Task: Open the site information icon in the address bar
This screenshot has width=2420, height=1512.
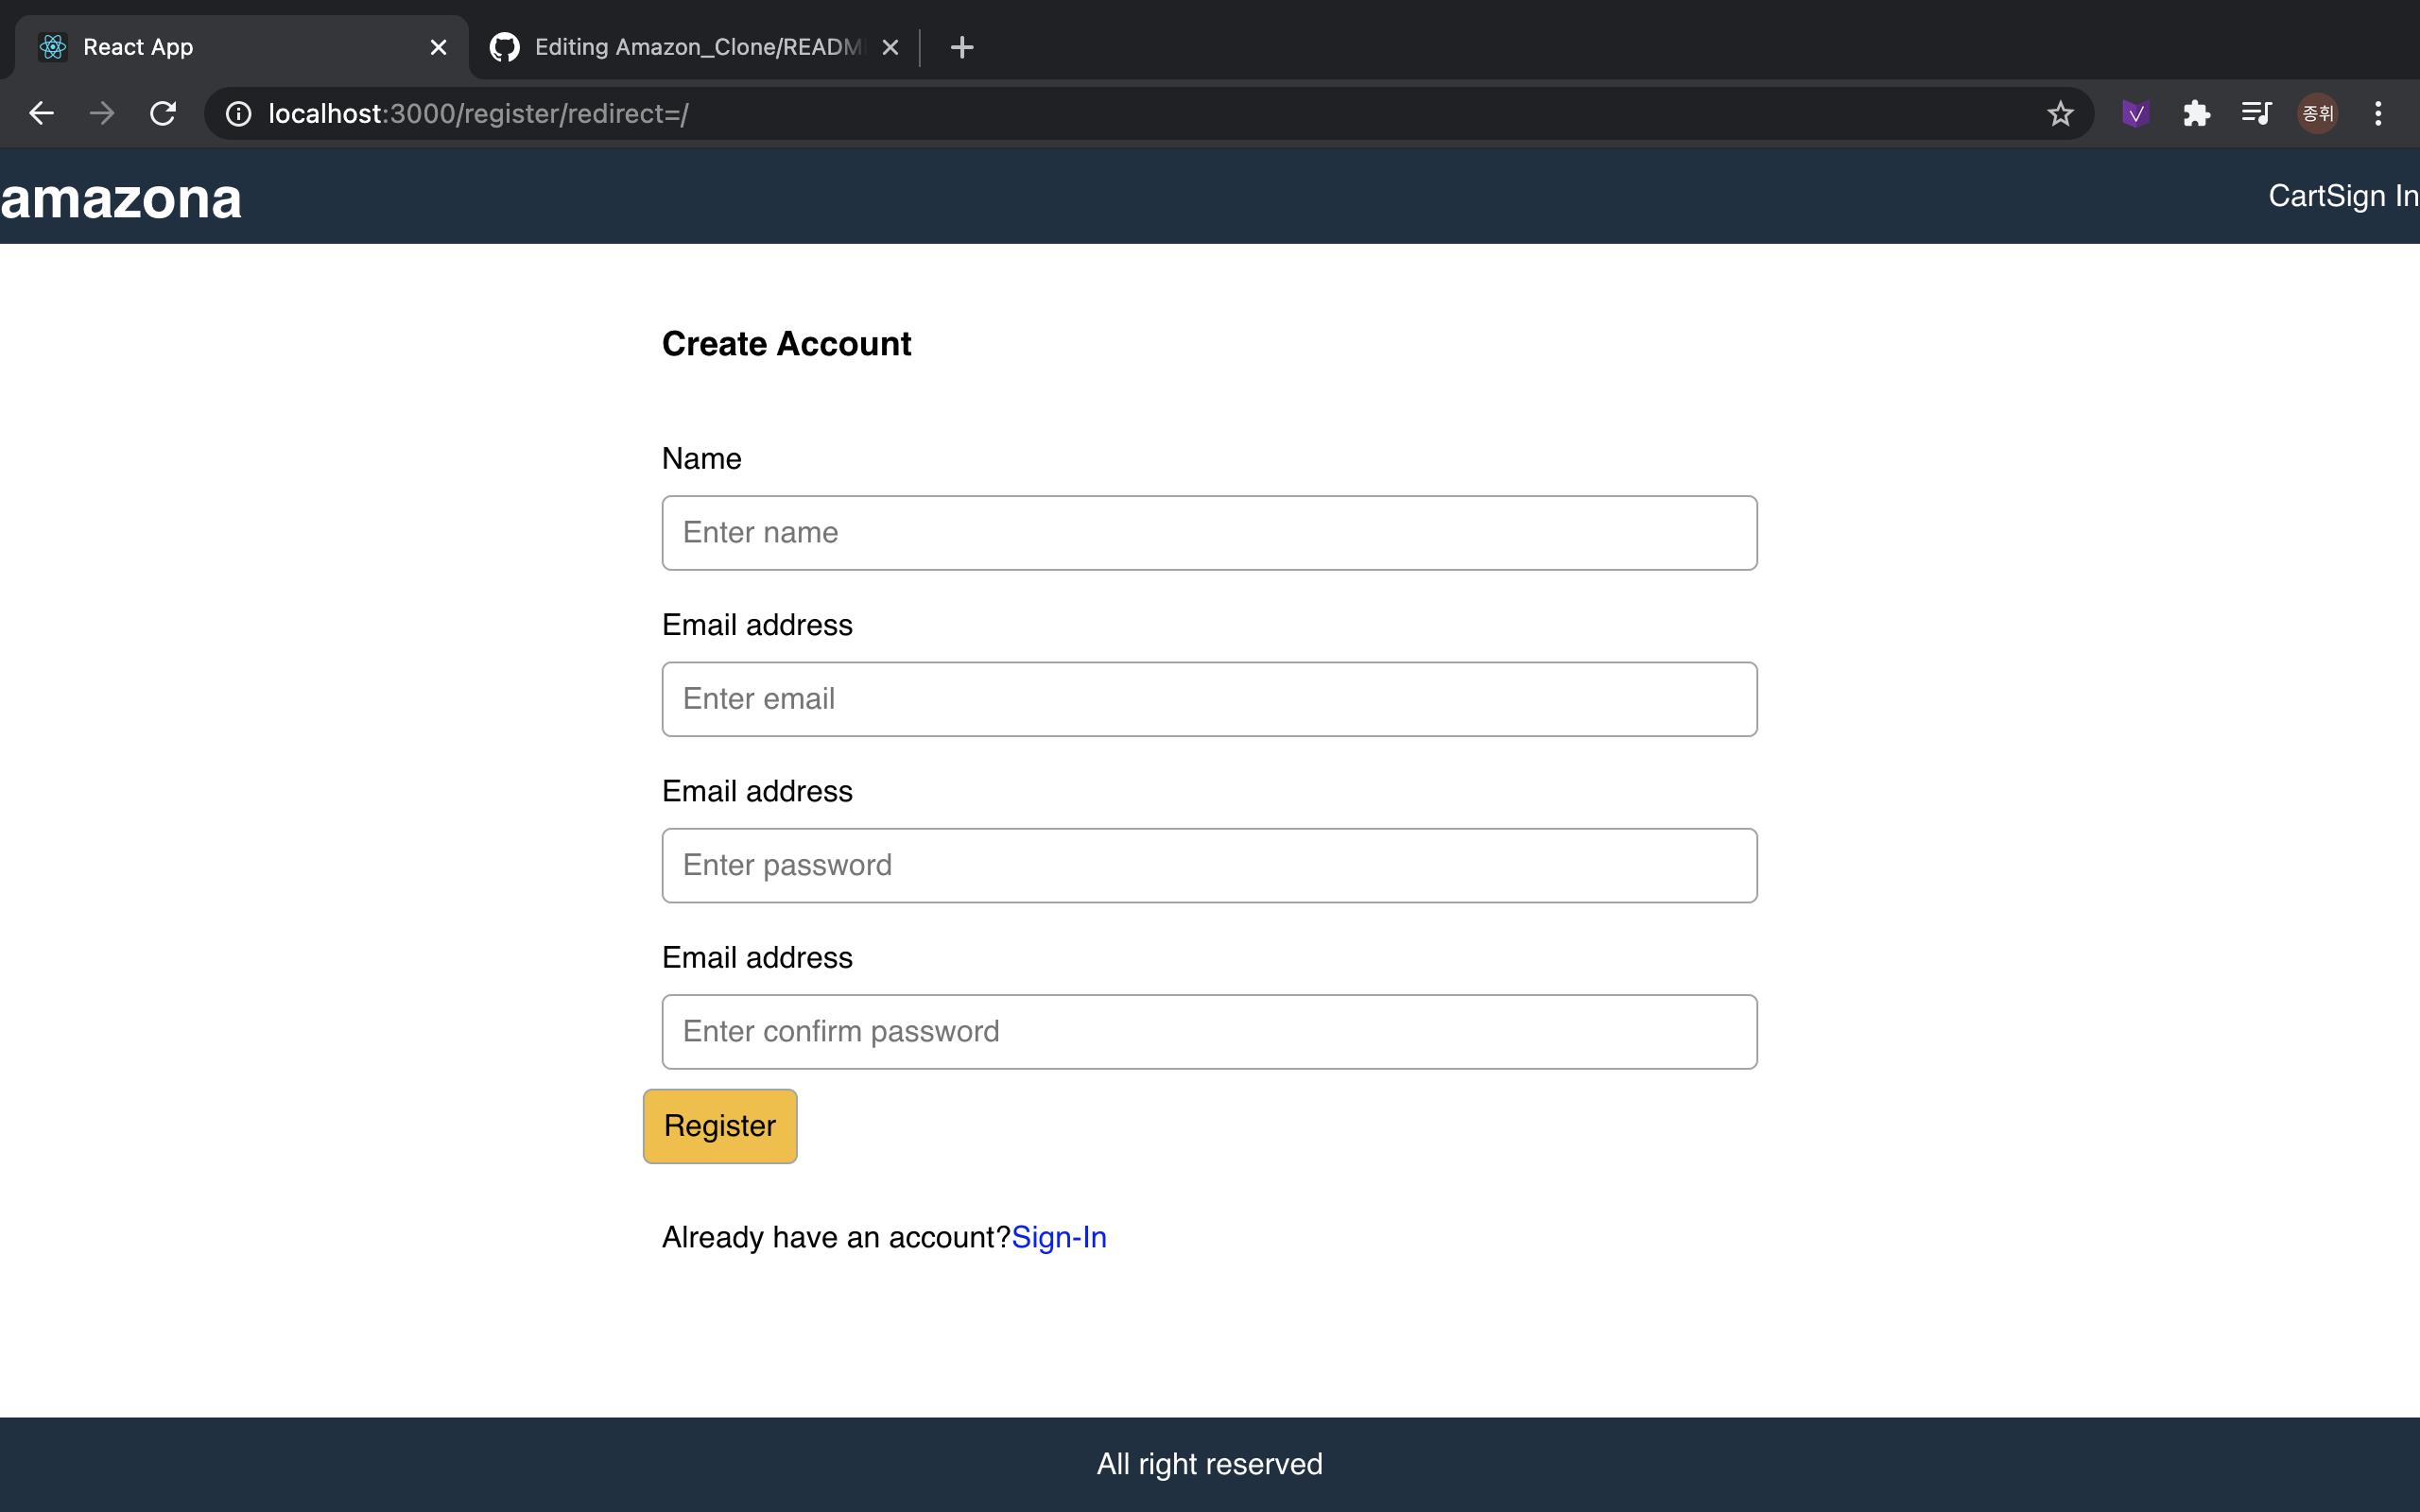Action: point(238,113)
